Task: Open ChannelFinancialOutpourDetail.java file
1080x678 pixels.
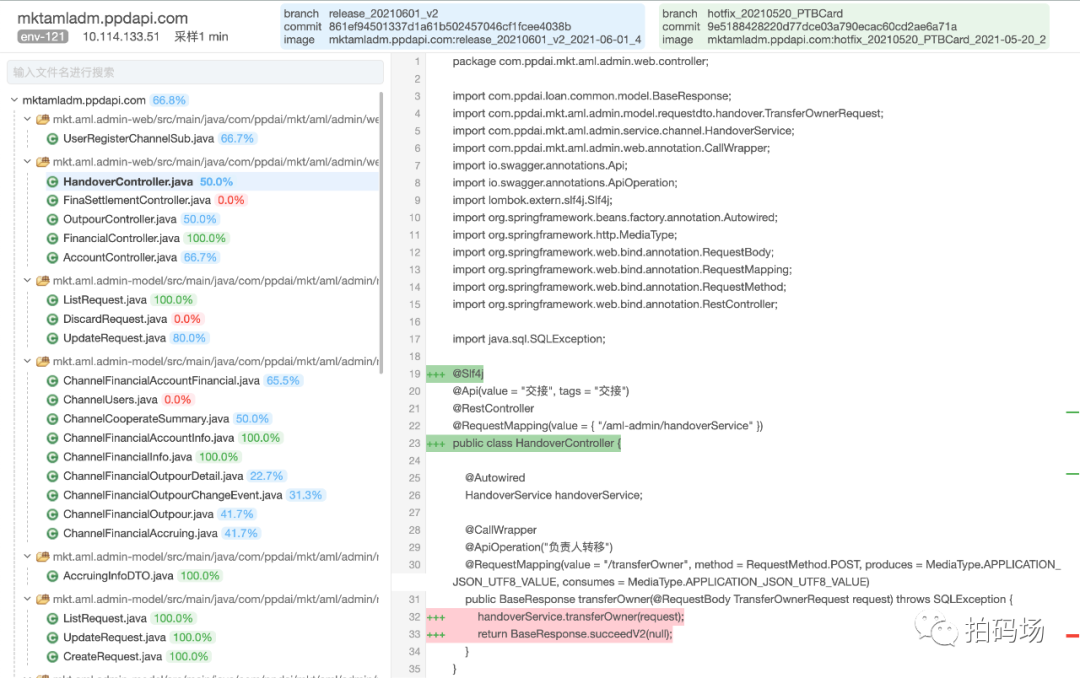Action: [153, 476]
